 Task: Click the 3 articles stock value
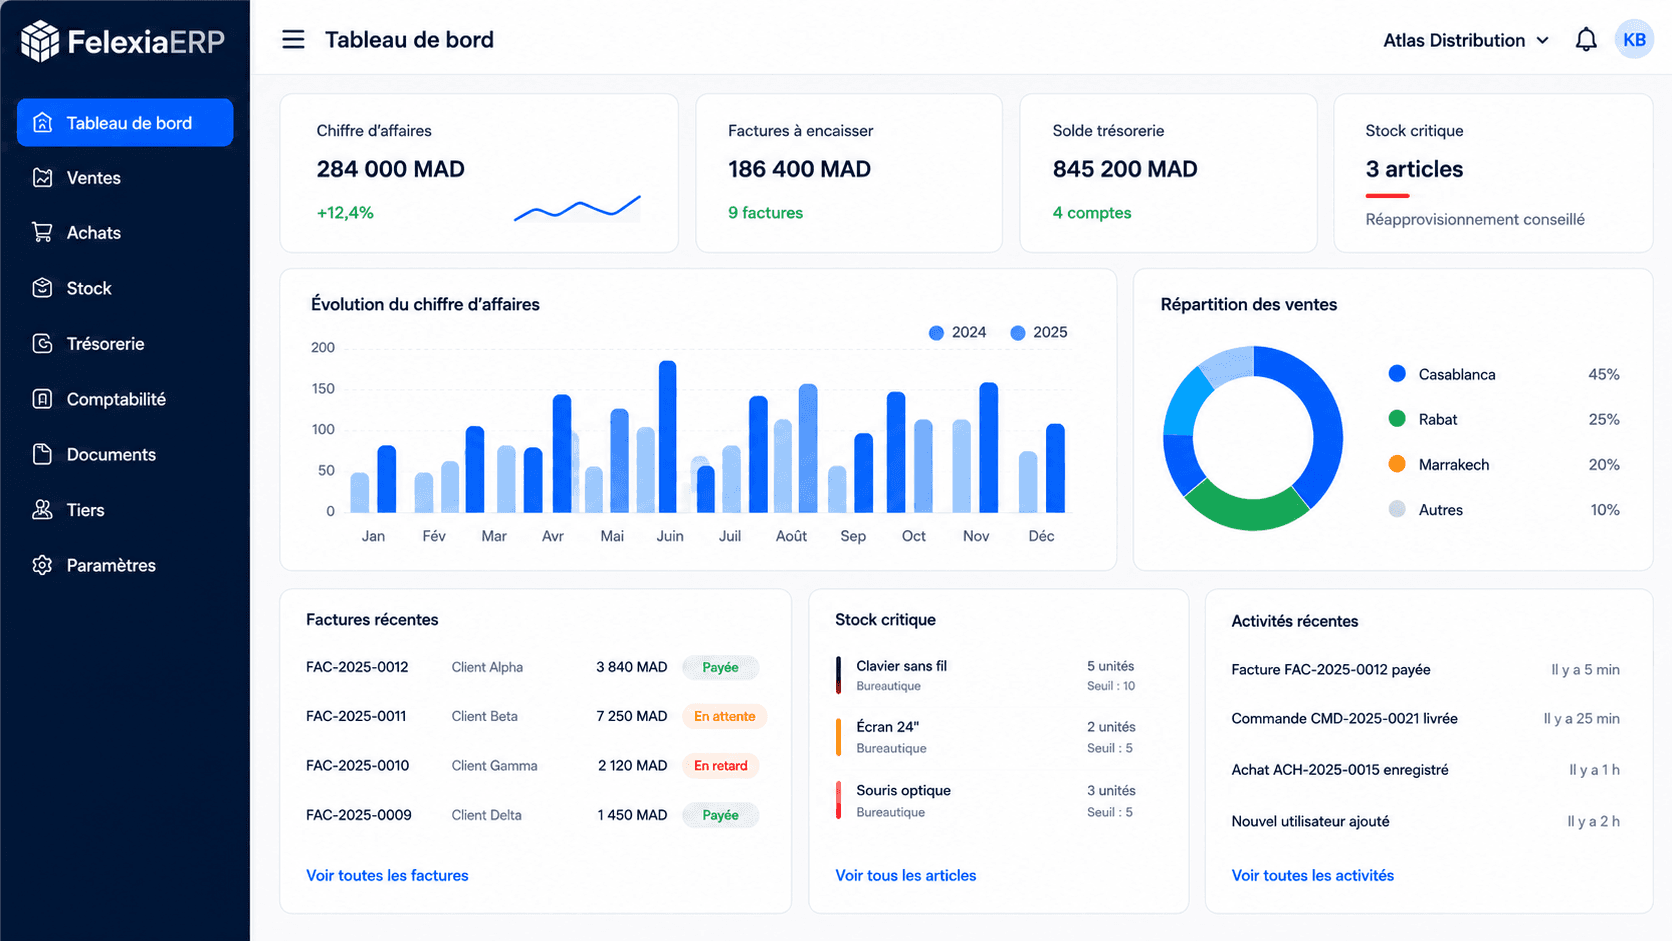click(1414, 169)
